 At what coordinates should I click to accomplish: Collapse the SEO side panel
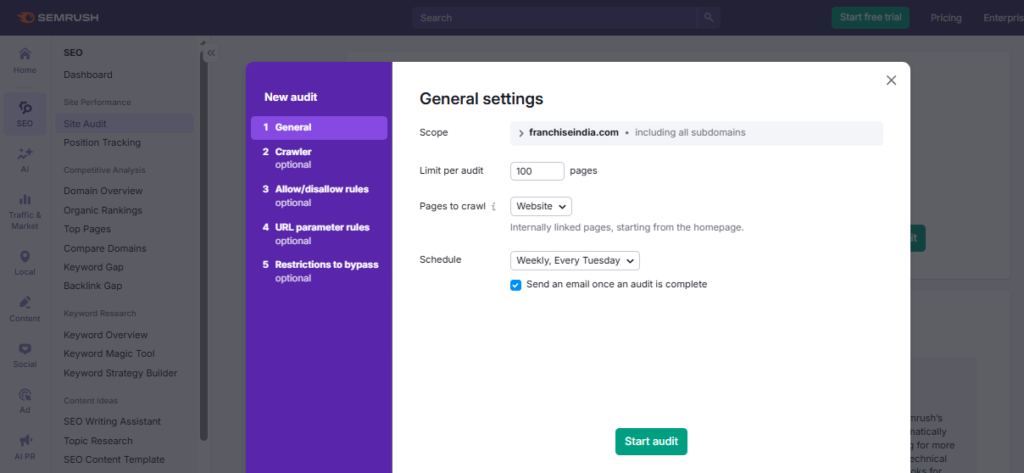pyautogui.click(x=211, y=54)
